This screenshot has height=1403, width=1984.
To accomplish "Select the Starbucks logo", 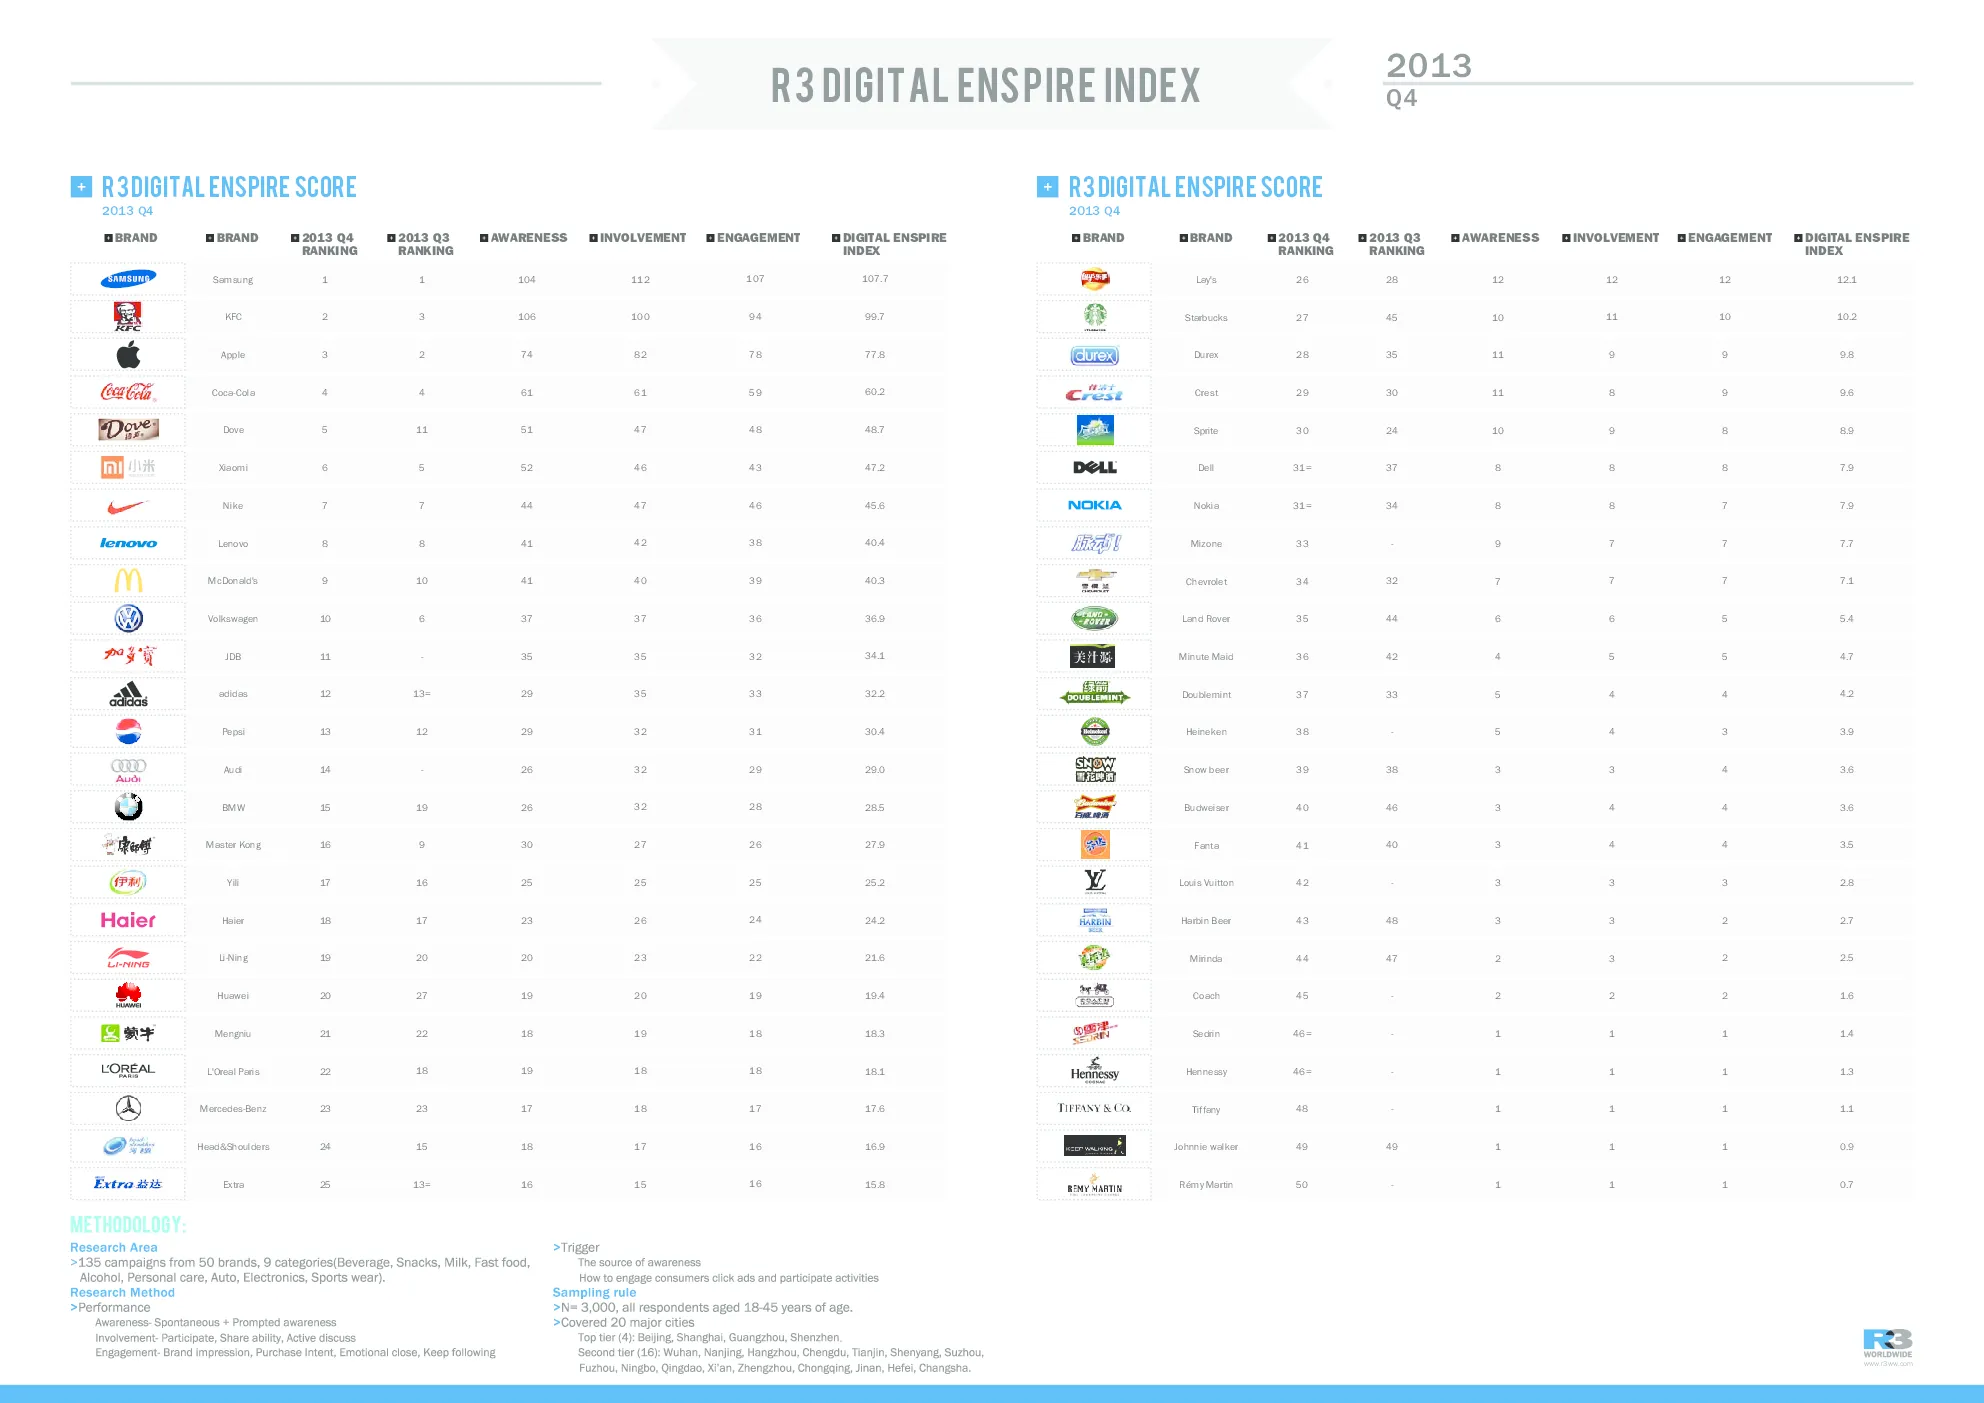I will click(1095, 317).
